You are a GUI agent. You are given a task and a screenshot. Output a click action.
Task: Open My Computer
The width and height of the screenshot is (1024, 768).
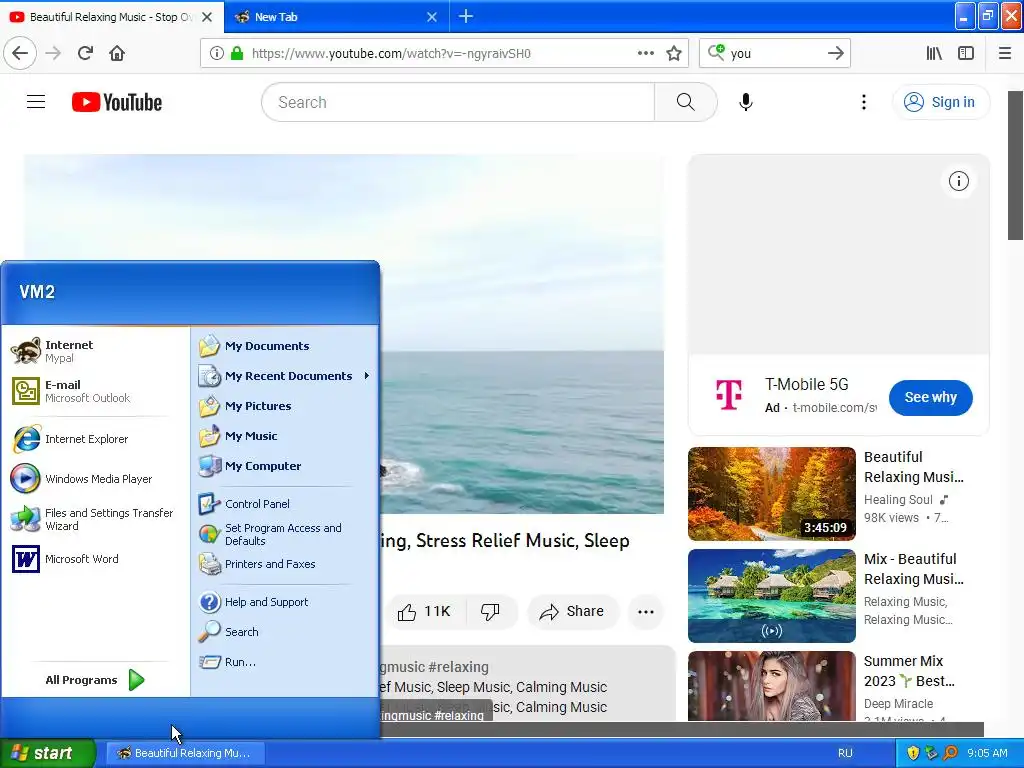point(285,466)
